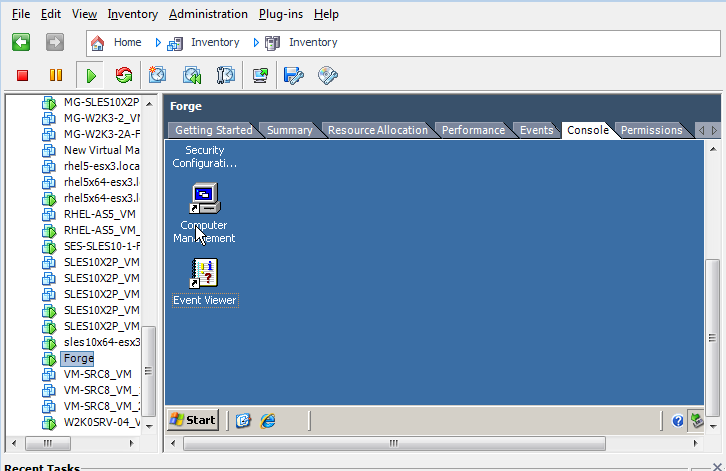726x471 pixels.
Task: Open the first Inventory breadcrumb dropdown arrow
Action: point(158,43)
